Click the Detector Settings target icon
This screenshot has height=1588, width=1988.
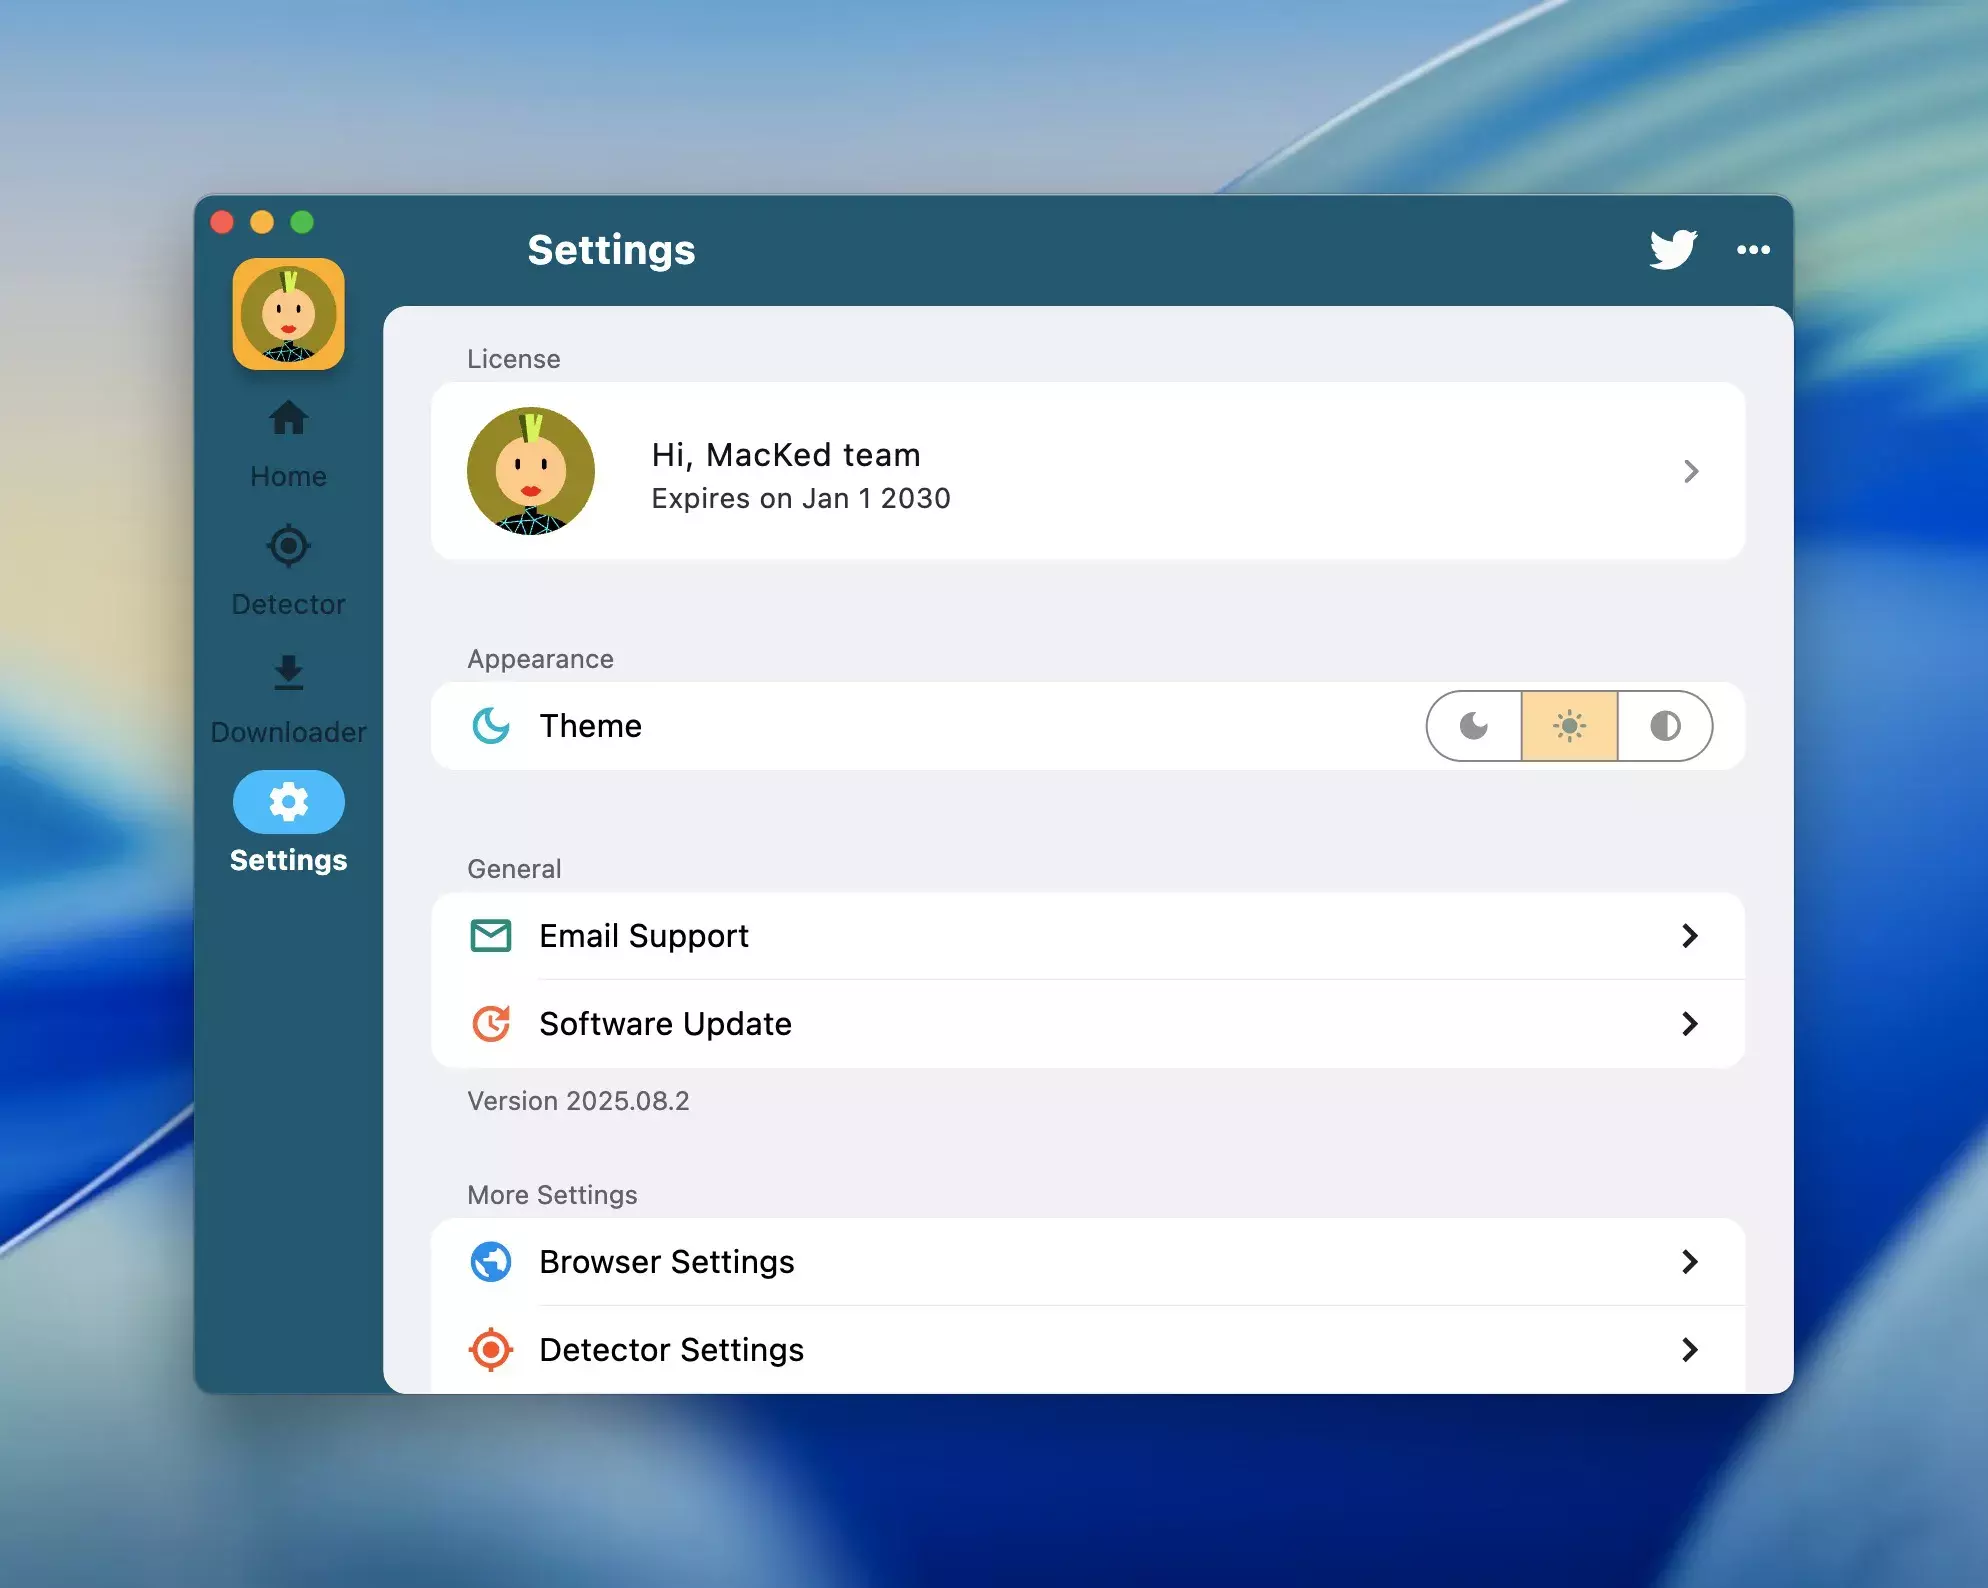491,1350
